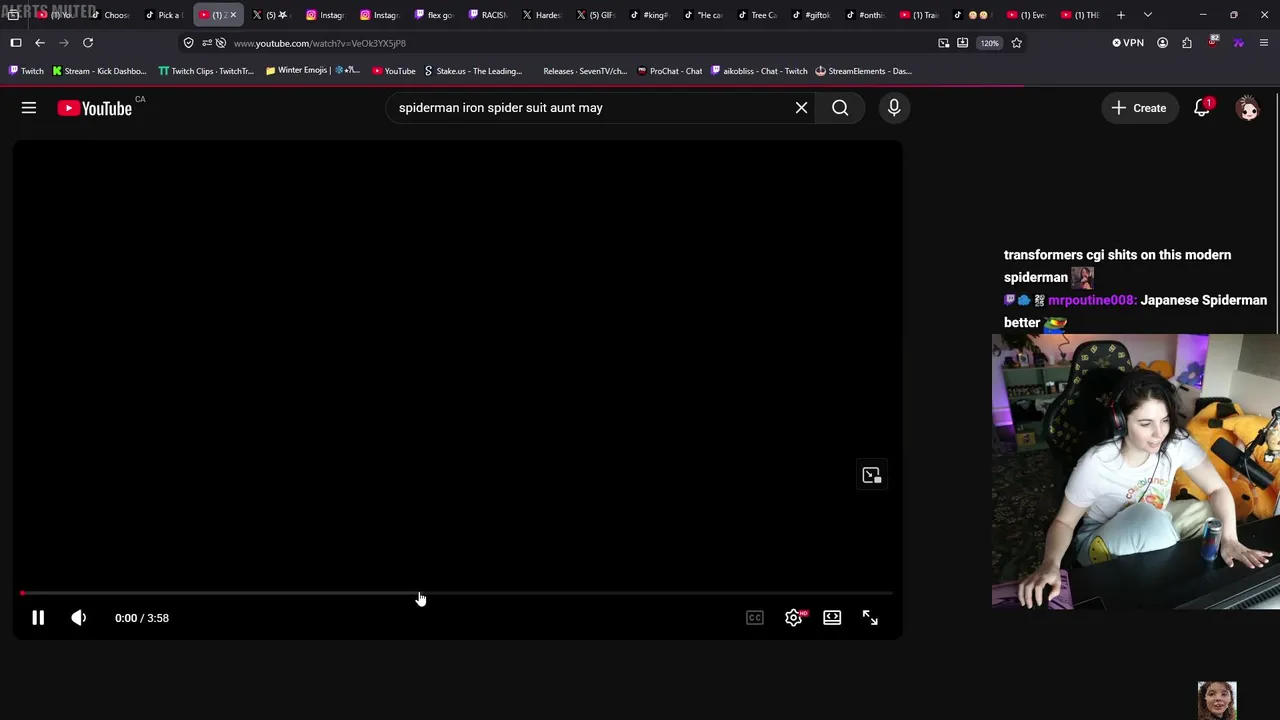Viewport: 1280px width, 720px height.
Task: Close the active YouTube tab
Action: [x=233, y=15]
